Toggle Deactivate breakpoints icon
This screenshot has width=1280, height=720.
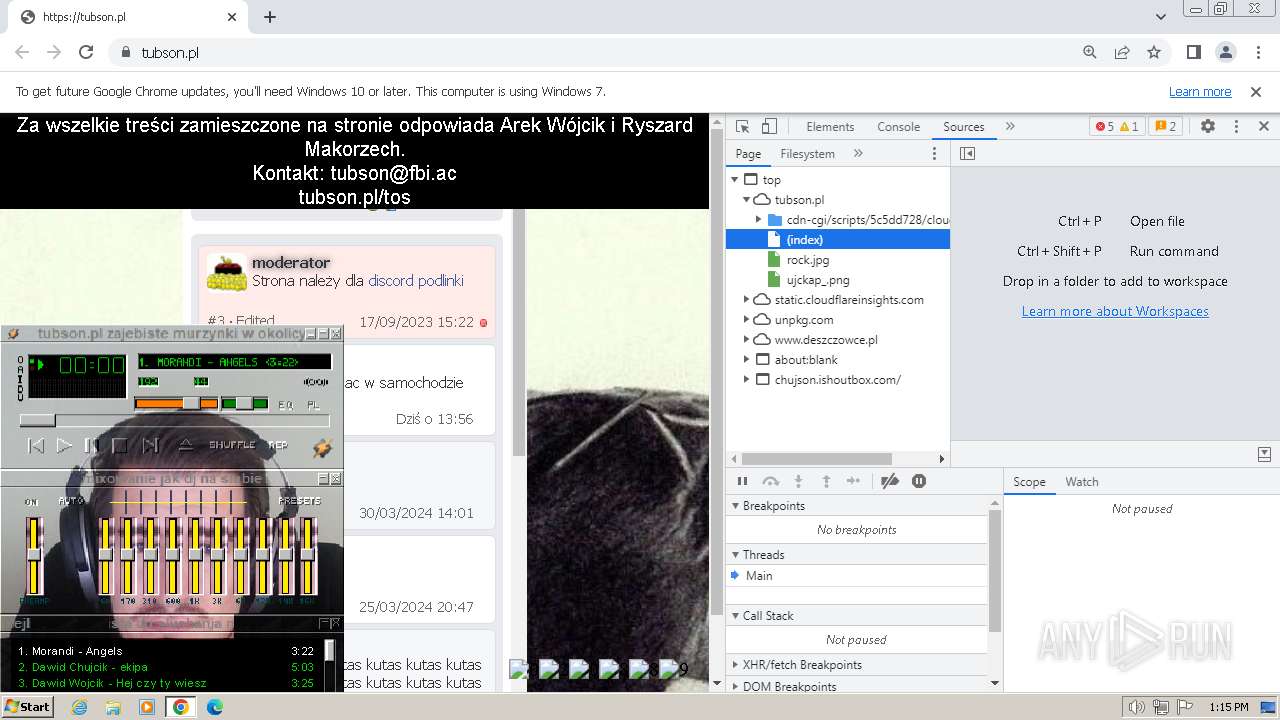[890, 481]
